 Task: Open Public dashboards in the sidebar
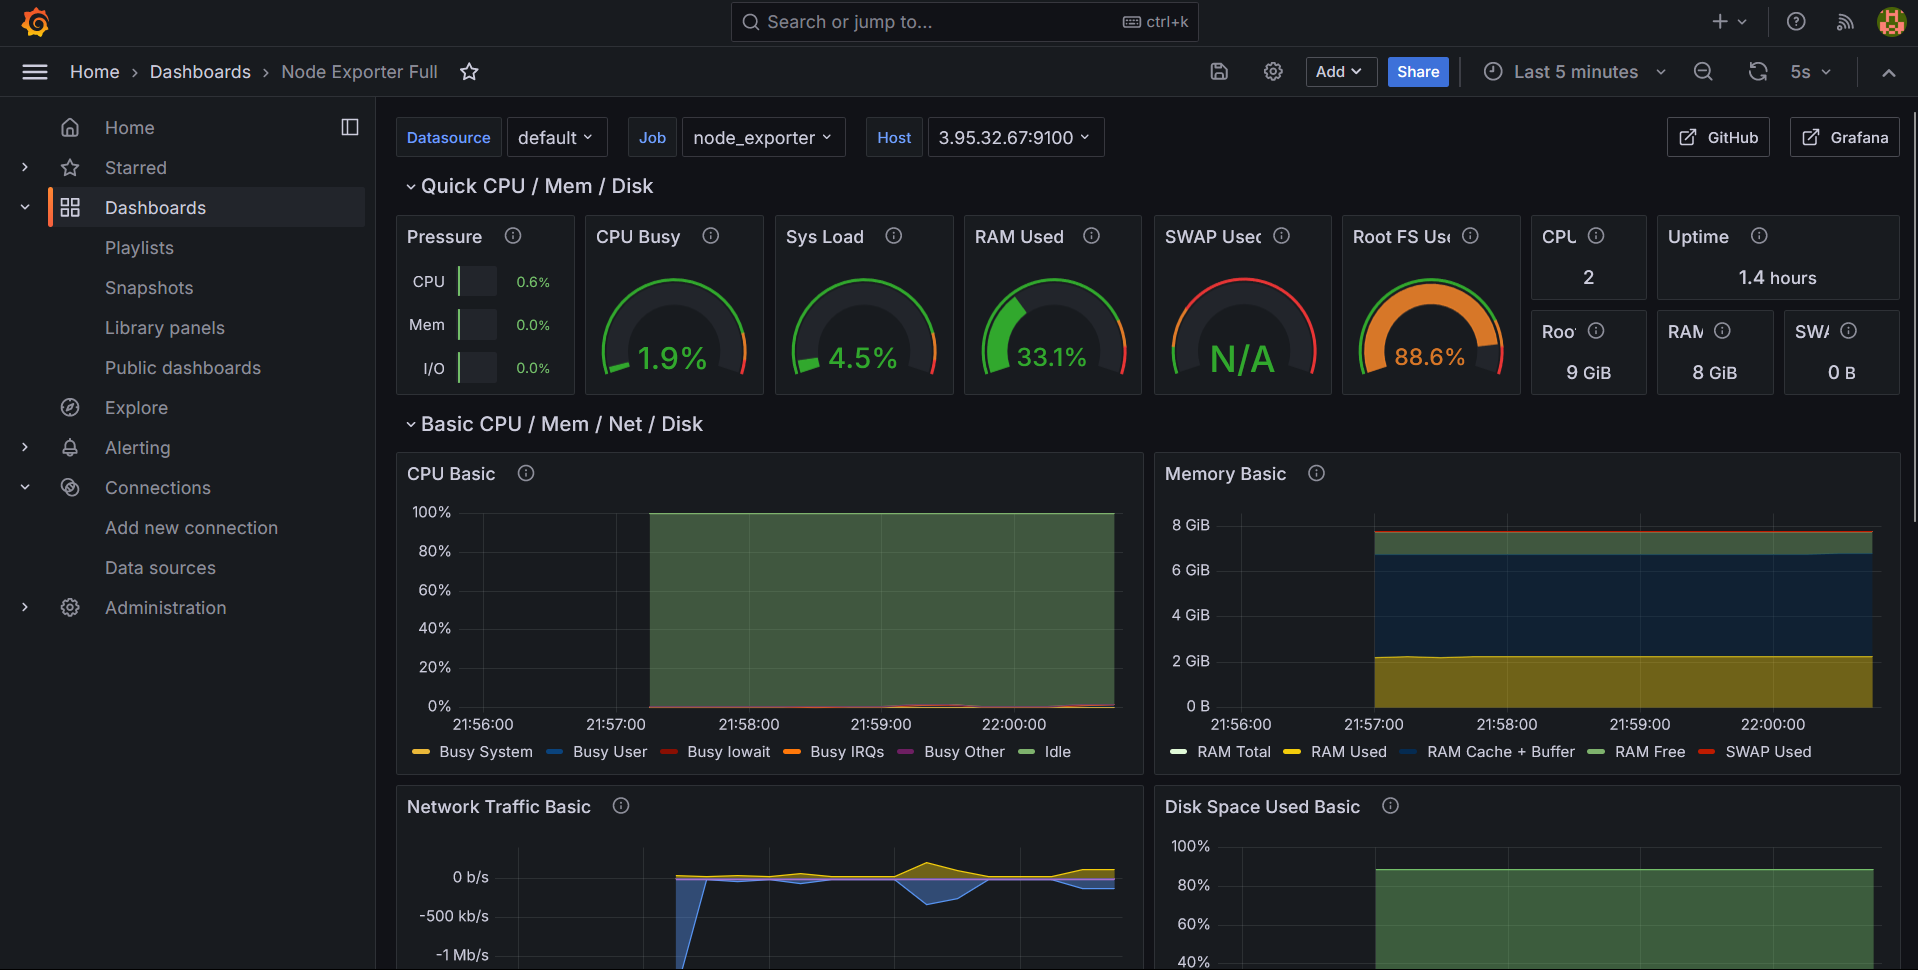coord(183,367)
